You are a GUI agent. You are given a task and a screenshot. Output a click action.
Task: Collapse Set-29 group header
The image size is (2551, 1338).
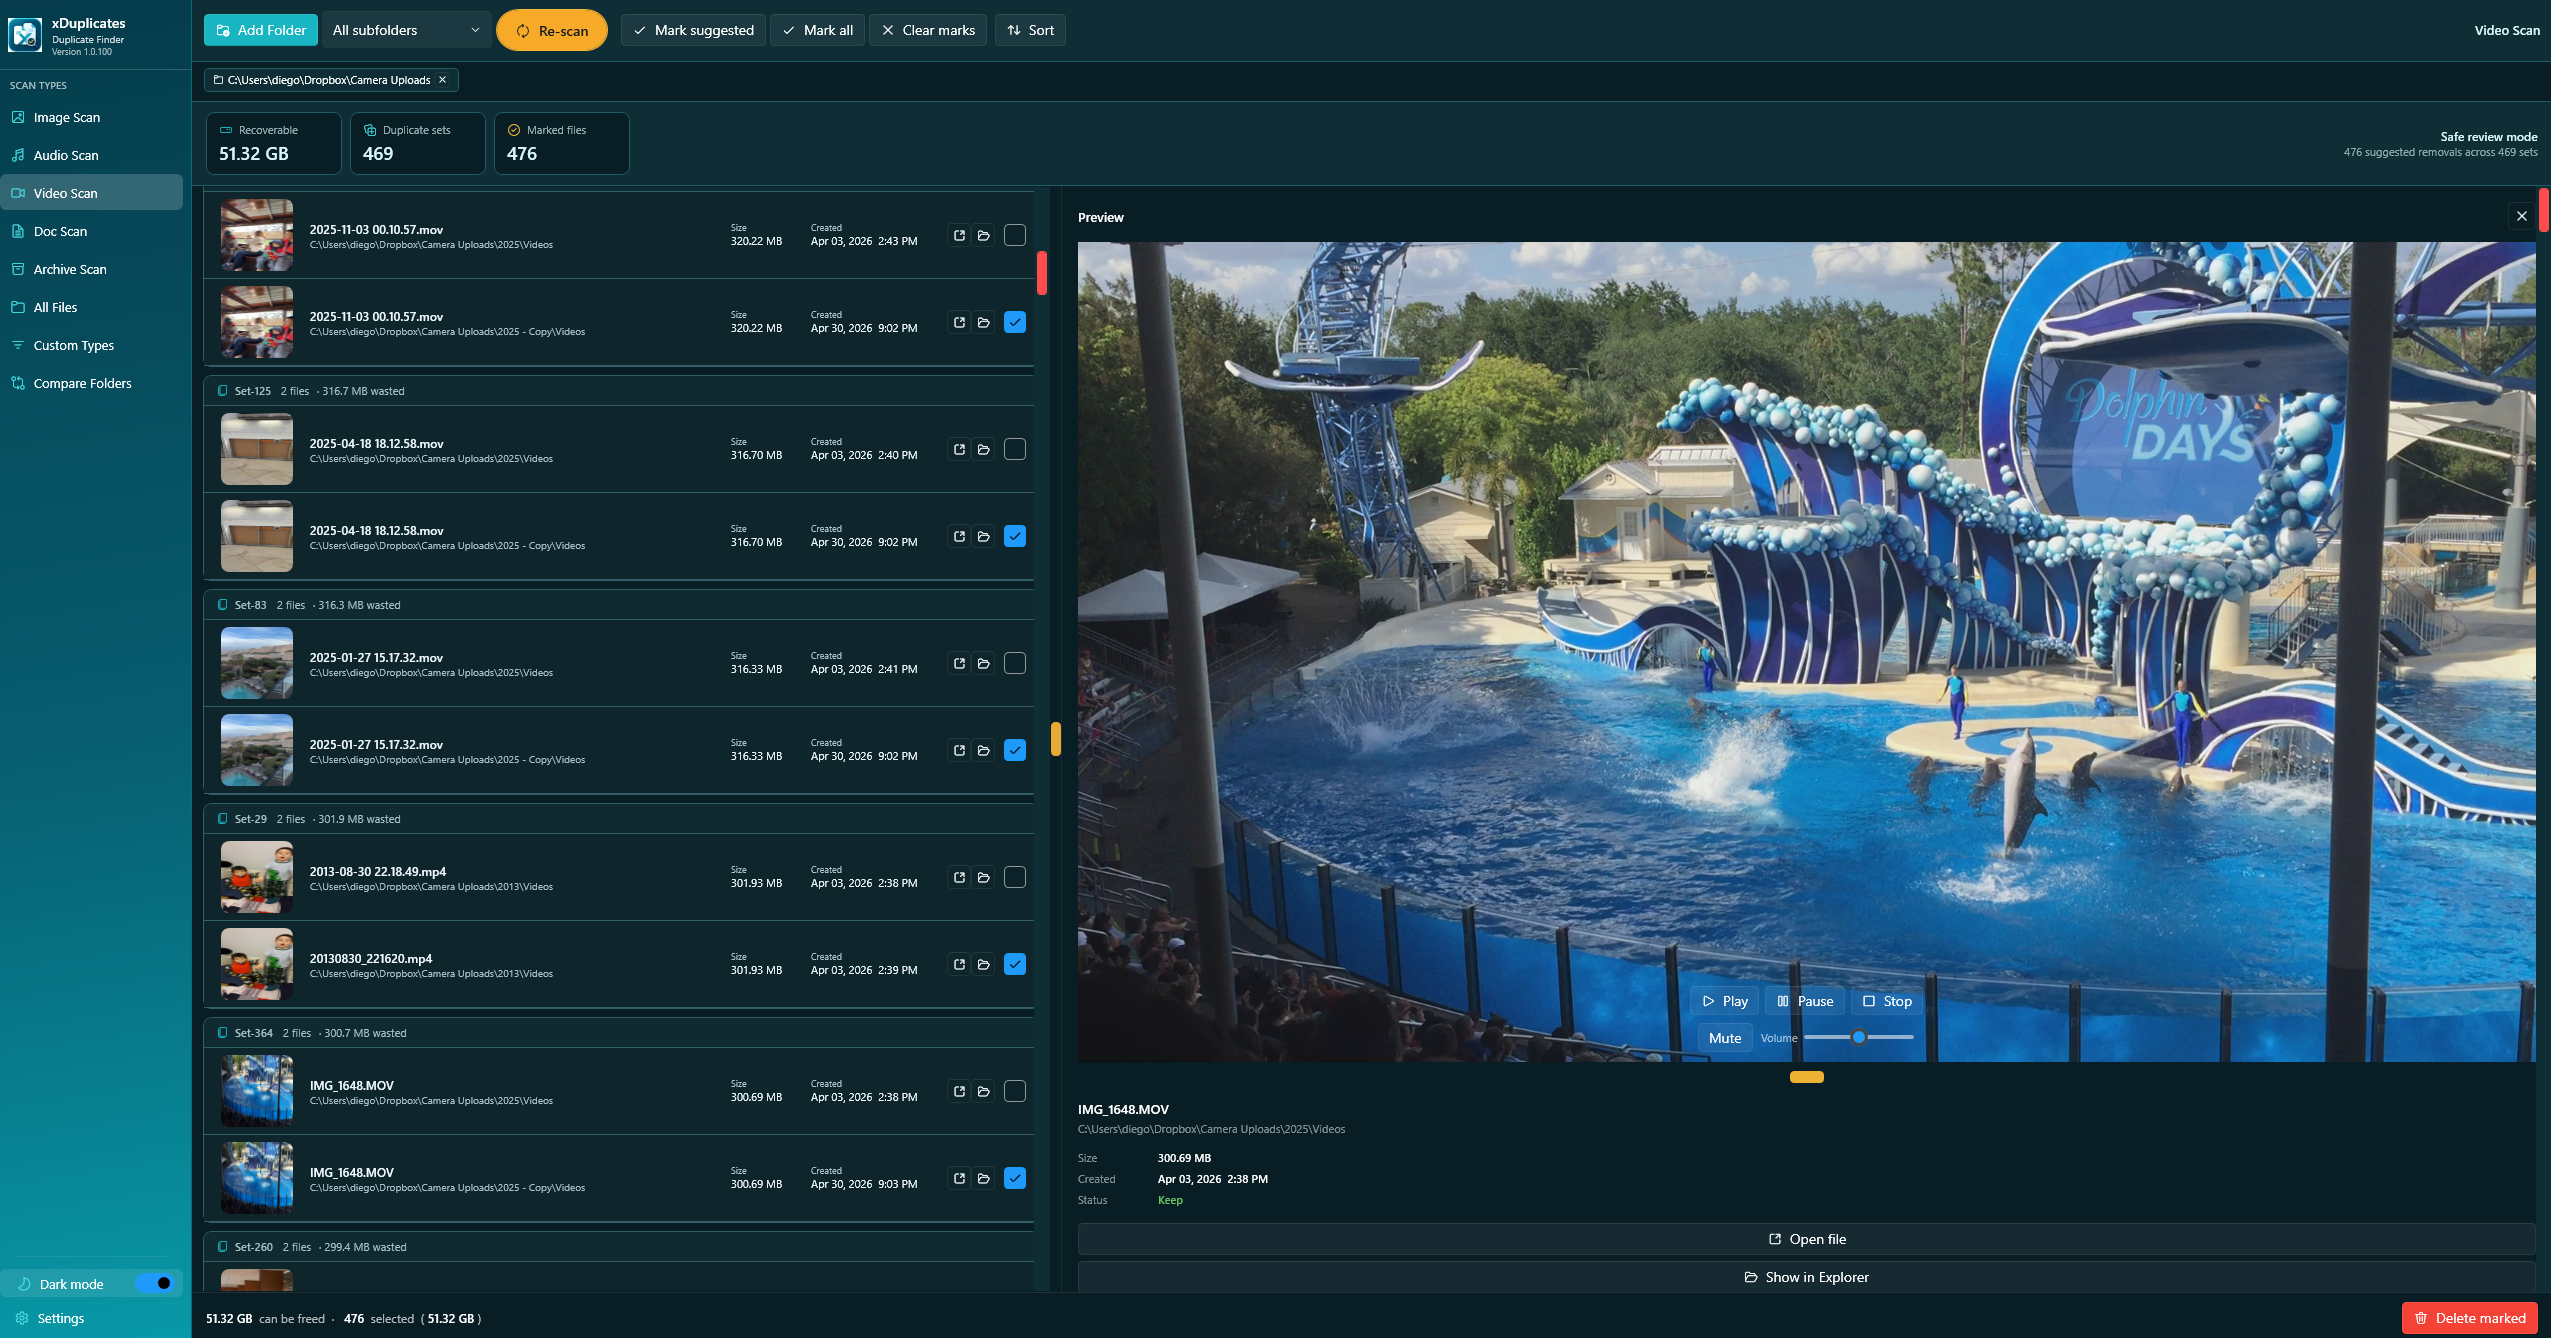pyautogui.click(x=618, y=819)
